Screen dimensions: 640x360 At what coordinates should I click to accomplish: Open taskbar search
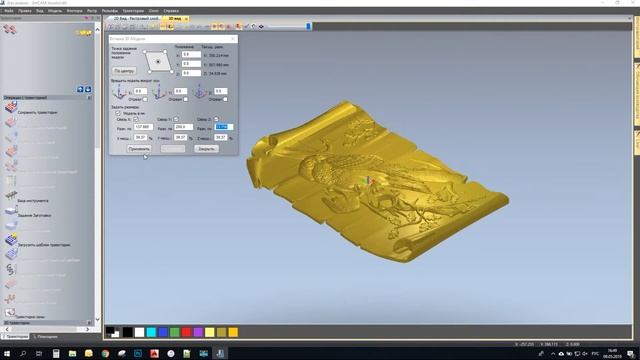tap(23, 353)
